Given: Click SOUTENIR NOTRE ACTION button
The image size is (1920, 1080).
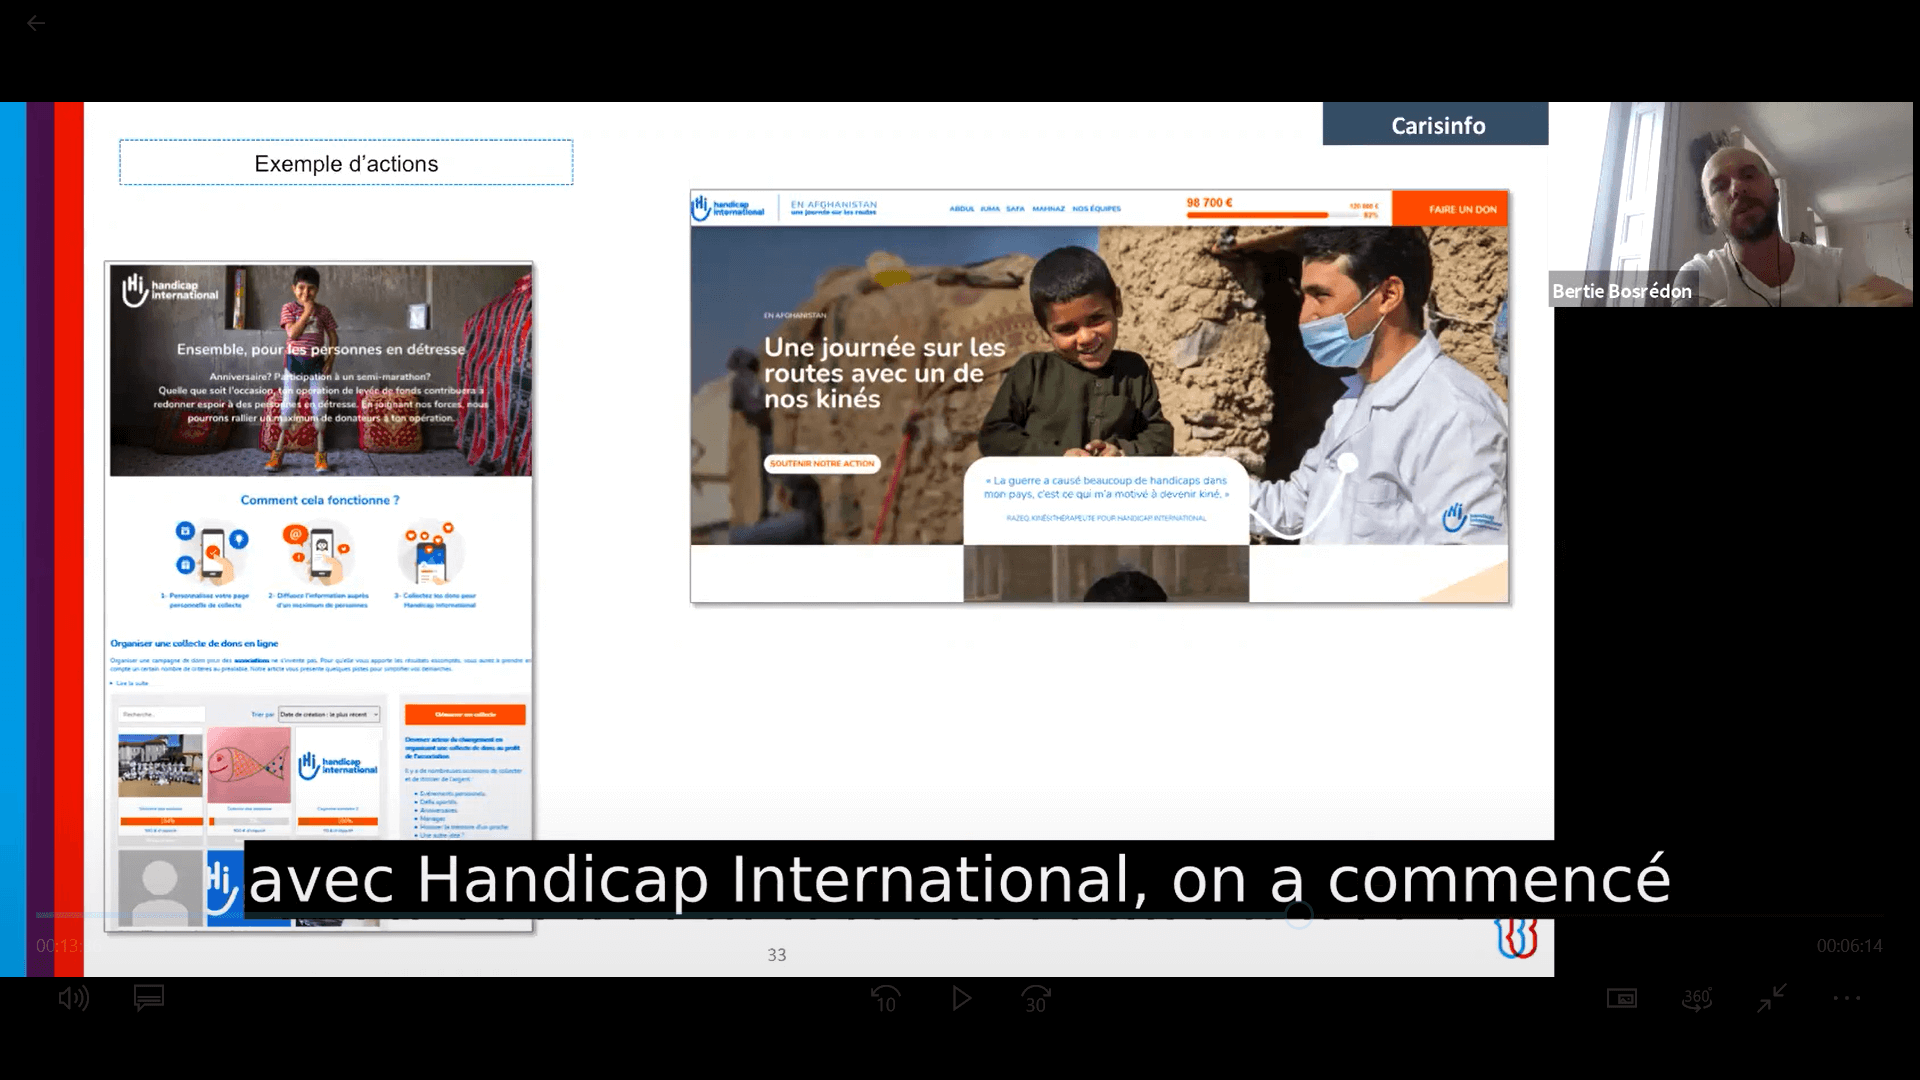Looking at the screenshot, I should [x=822, y=464].
